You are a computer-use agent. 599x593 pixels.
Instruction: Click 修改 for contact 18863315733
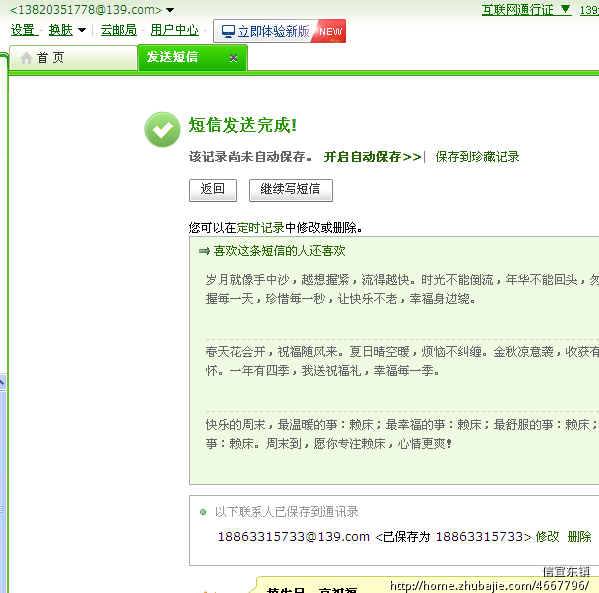click(x=547, y=537)
